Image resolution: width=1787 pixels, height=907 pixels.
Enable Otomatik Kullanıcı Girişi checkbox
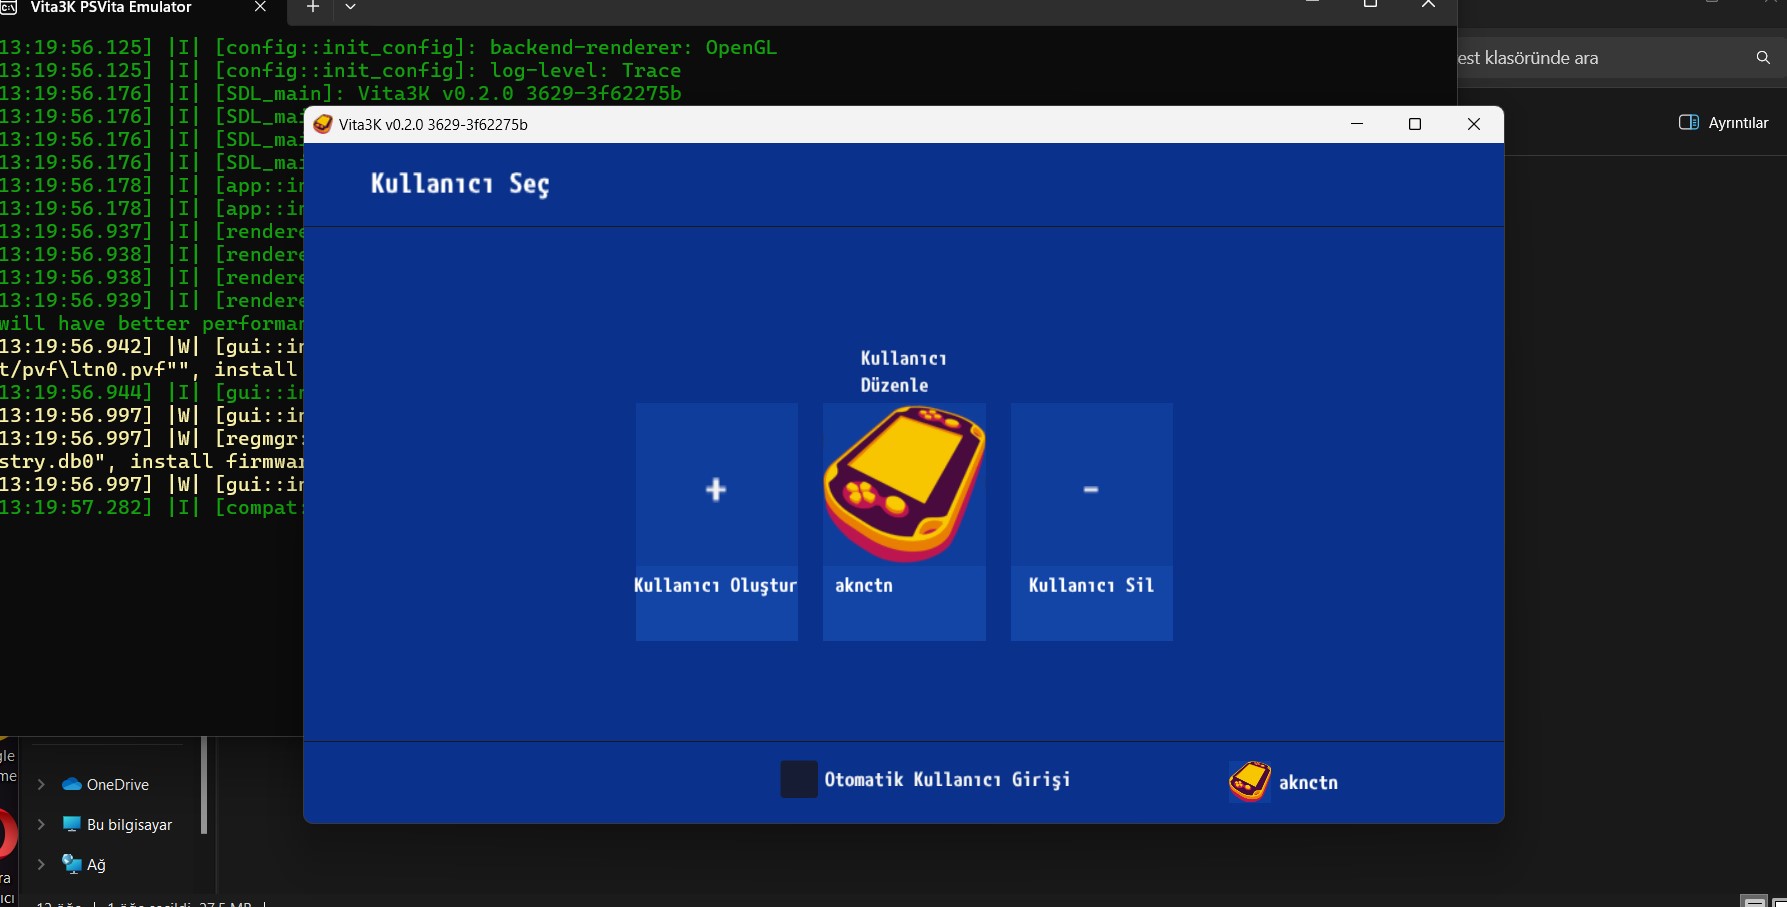[x=798, y=780]
